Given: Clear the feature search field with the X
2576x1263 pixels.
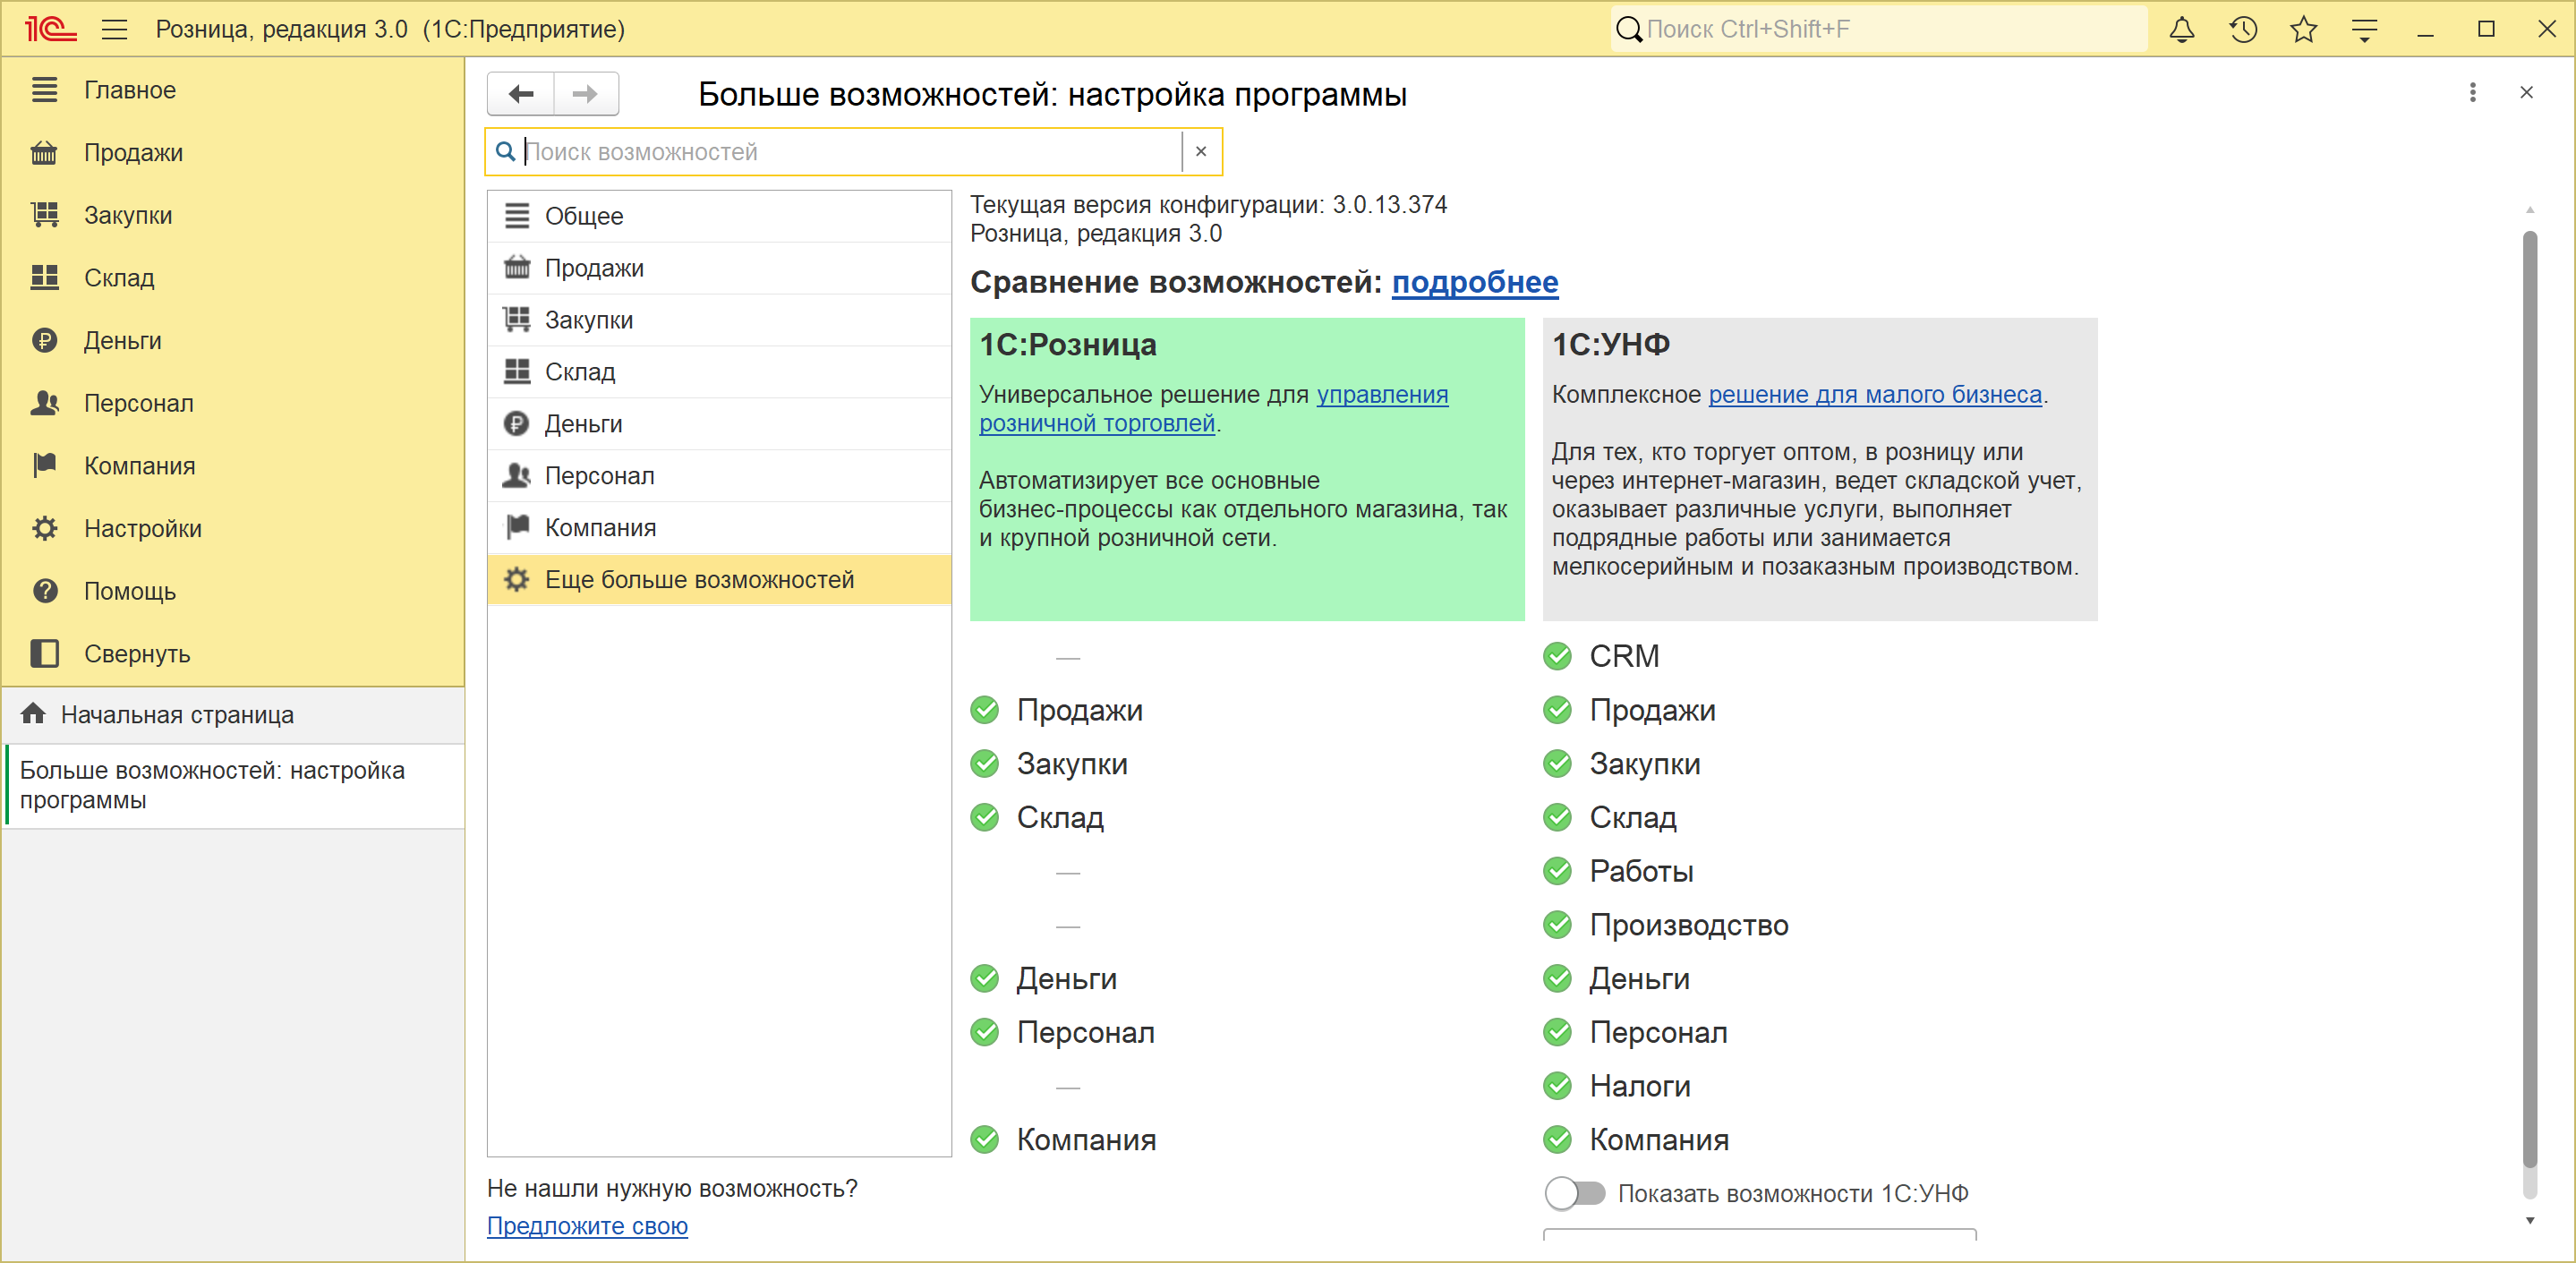Looking at the screenshot, I should click(x=1201, y=152).
